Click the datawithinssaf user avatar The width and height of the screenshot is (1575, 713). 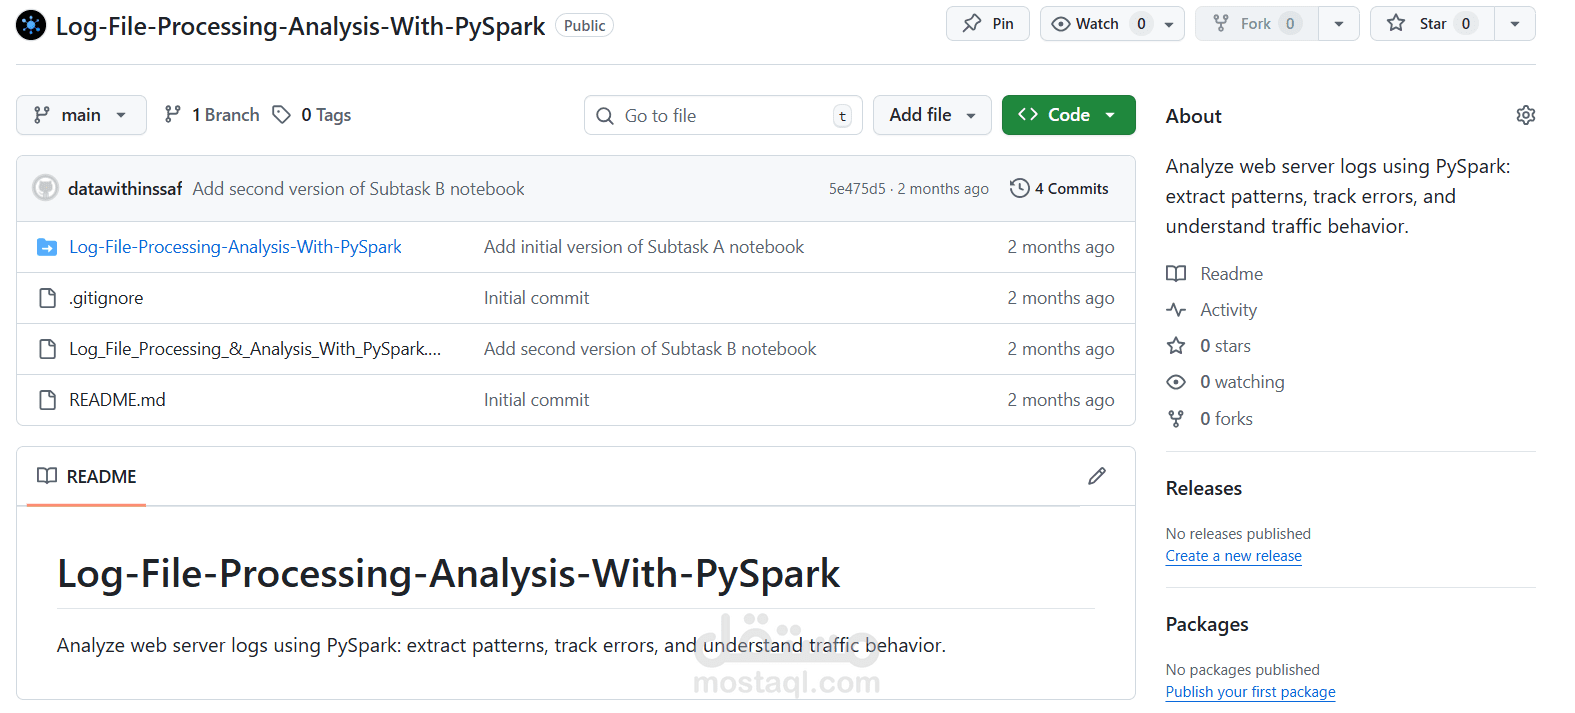point(45,188)
